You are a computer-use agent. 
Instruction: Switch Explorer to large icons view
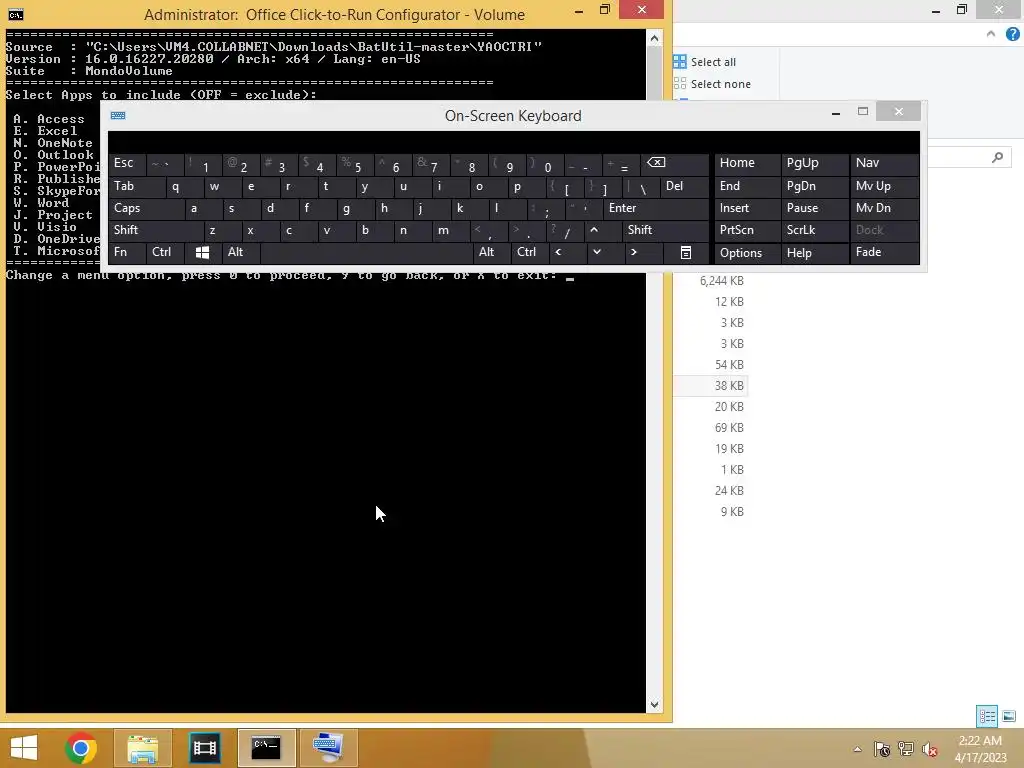[x=1009, y=716]
